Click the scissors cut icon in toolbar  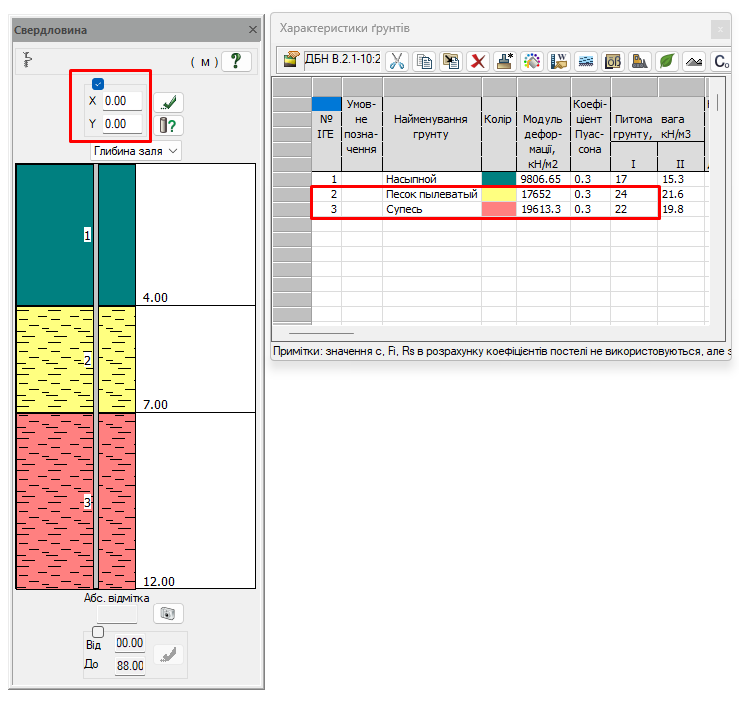pyautogui.click(x=398, y=61)
